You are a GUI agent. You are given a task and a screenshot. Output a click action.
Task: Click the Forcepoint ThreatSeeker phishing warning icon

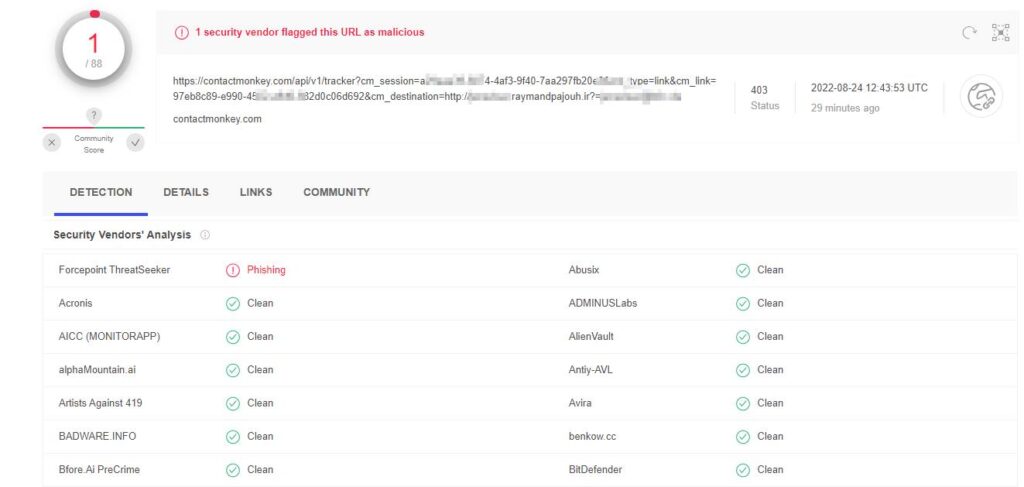click(x=233, y=270)
